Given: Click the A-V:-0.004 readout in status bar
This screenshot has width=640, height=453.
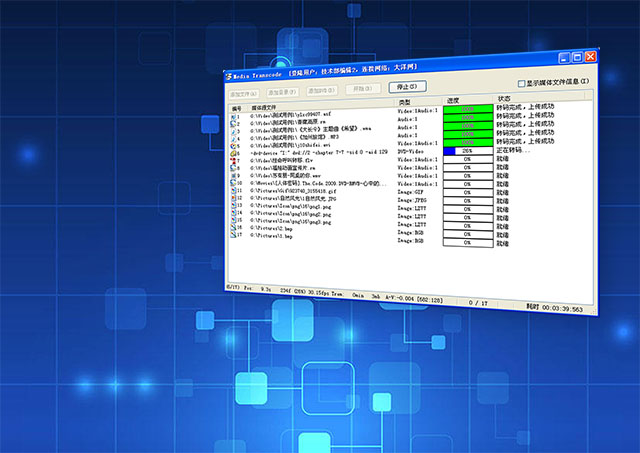Looking at the screenshot, I should click(399, 298).
